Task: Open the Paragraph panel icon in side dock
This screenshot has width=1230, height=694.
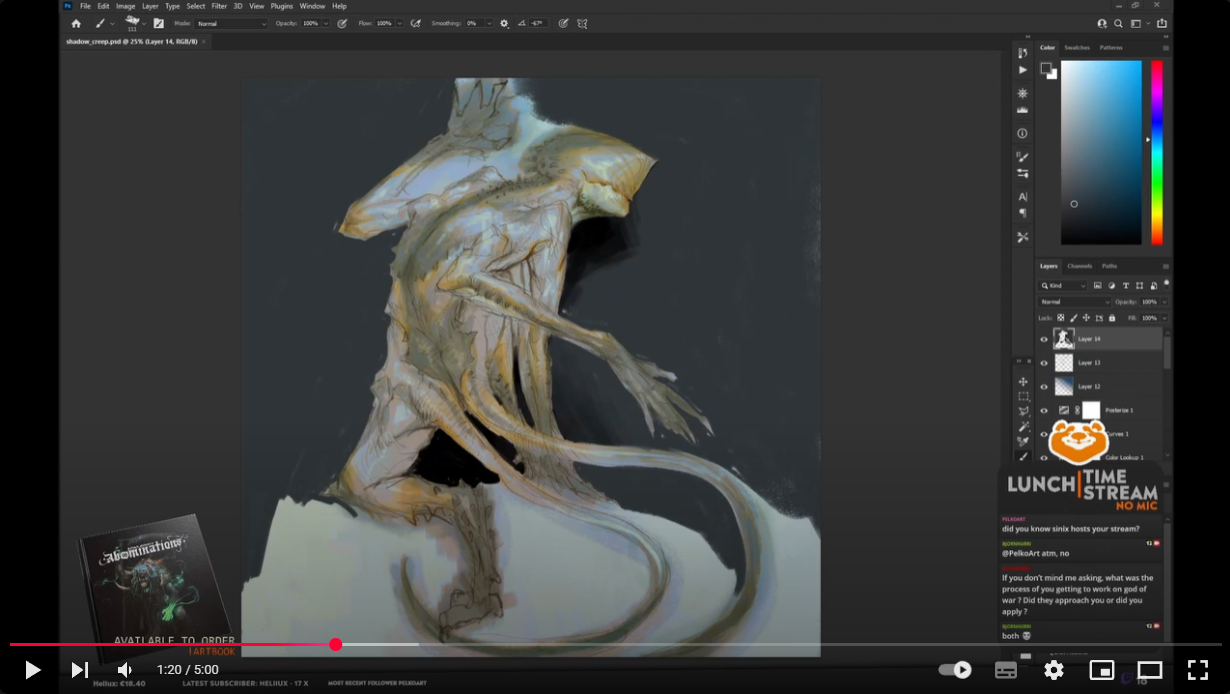Action: pyautogui.click(x=1022, y=213)
